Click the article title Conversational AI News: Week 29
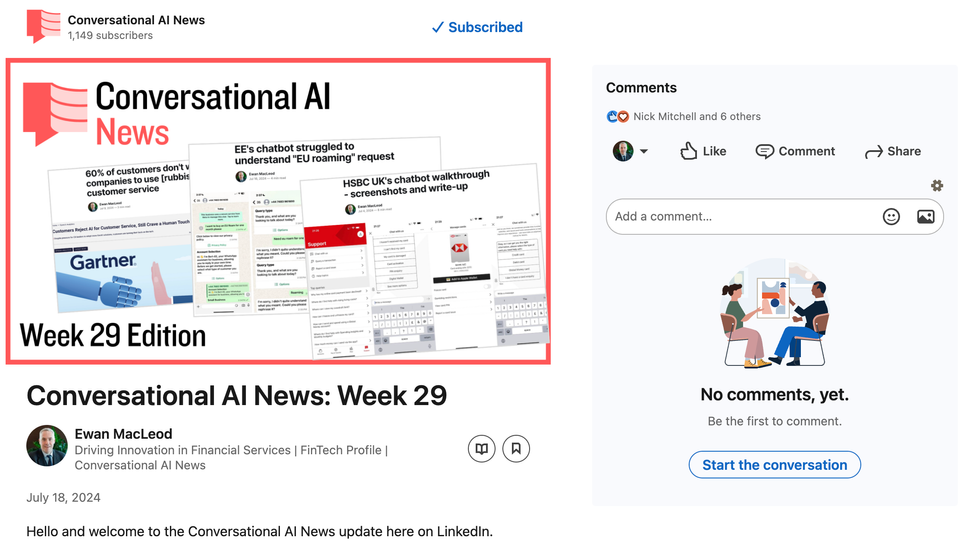Image resolution: width=960 pixels, height=548 pixels. pyautogui.click(x=236, y=396)
